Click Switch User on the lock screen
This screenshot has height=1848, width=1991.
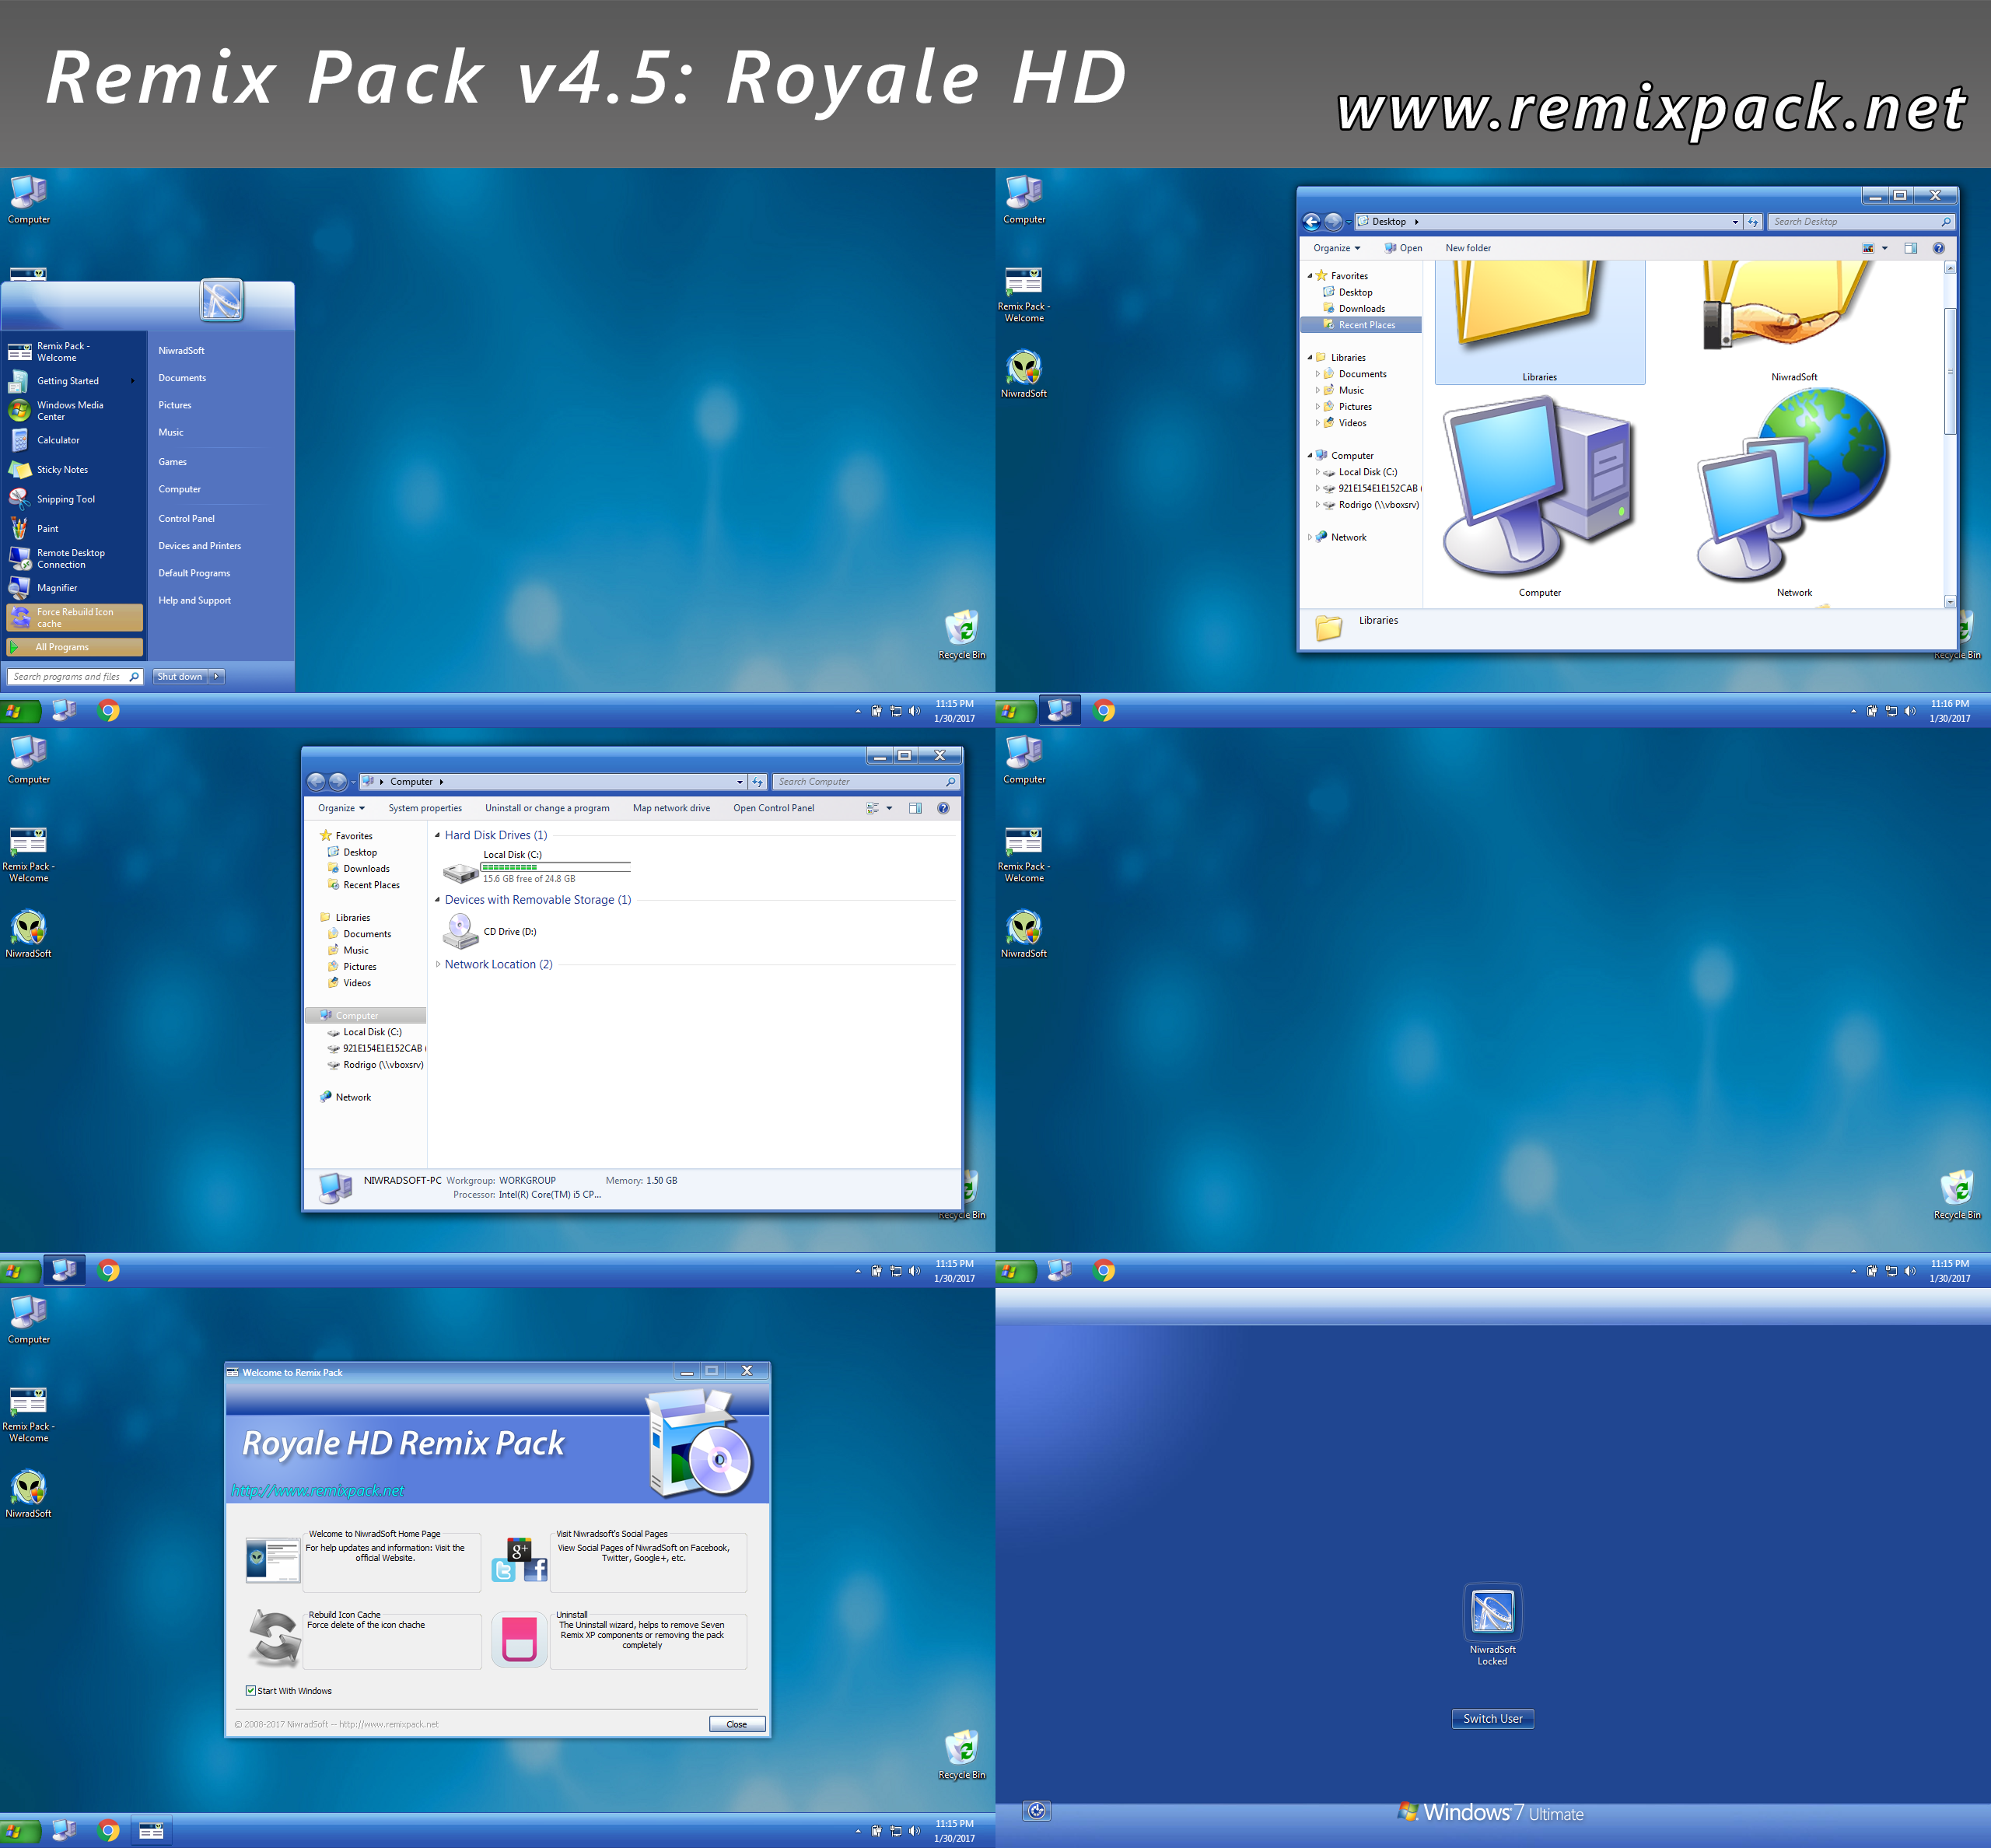[1492, 1718]
